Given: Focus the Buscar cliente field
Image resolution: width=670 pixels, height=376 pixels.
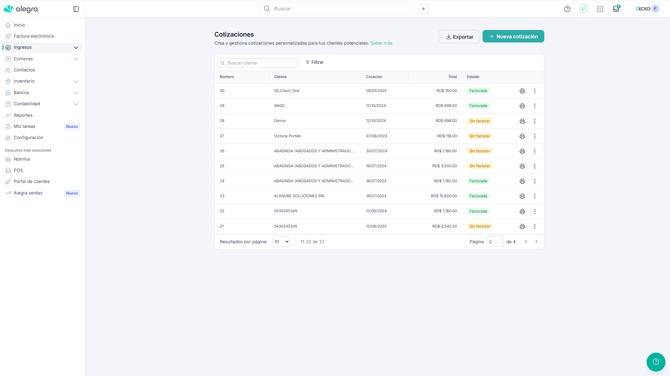Looking at the screenshot, I should (257, 63).
